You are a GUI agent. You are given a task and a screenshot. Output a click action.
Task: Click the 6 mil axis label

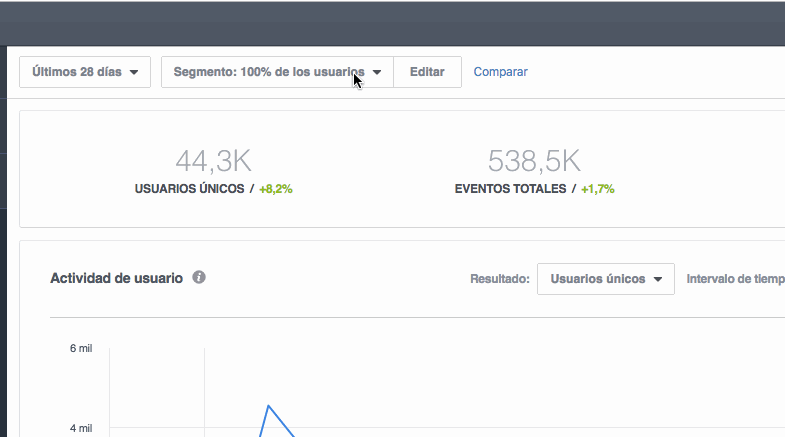coord(81,348)
